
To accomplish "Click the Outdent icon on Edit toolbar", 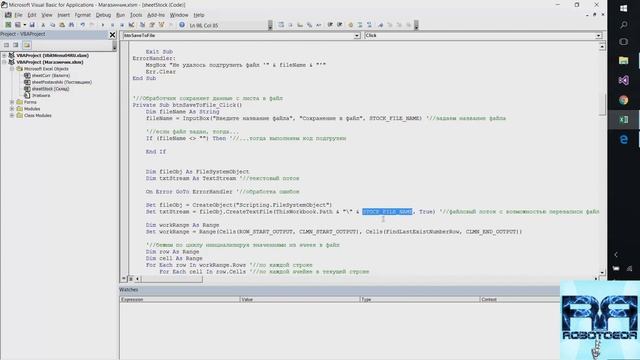I will click(339, 25).
